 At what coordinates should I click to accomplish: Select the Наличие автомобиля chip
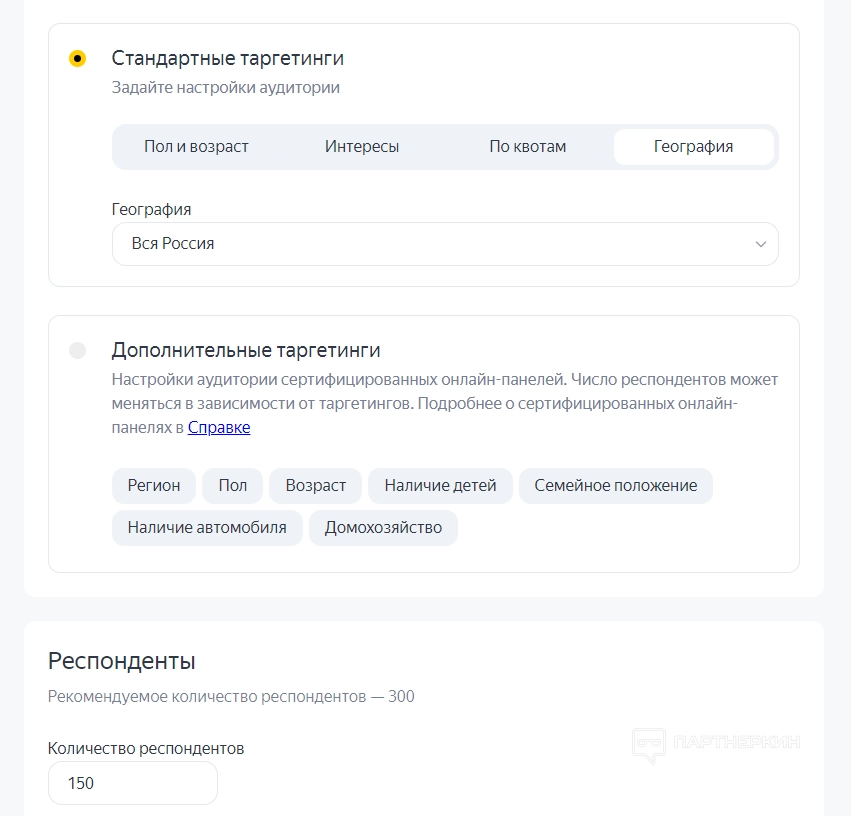(x=207, y=528)
